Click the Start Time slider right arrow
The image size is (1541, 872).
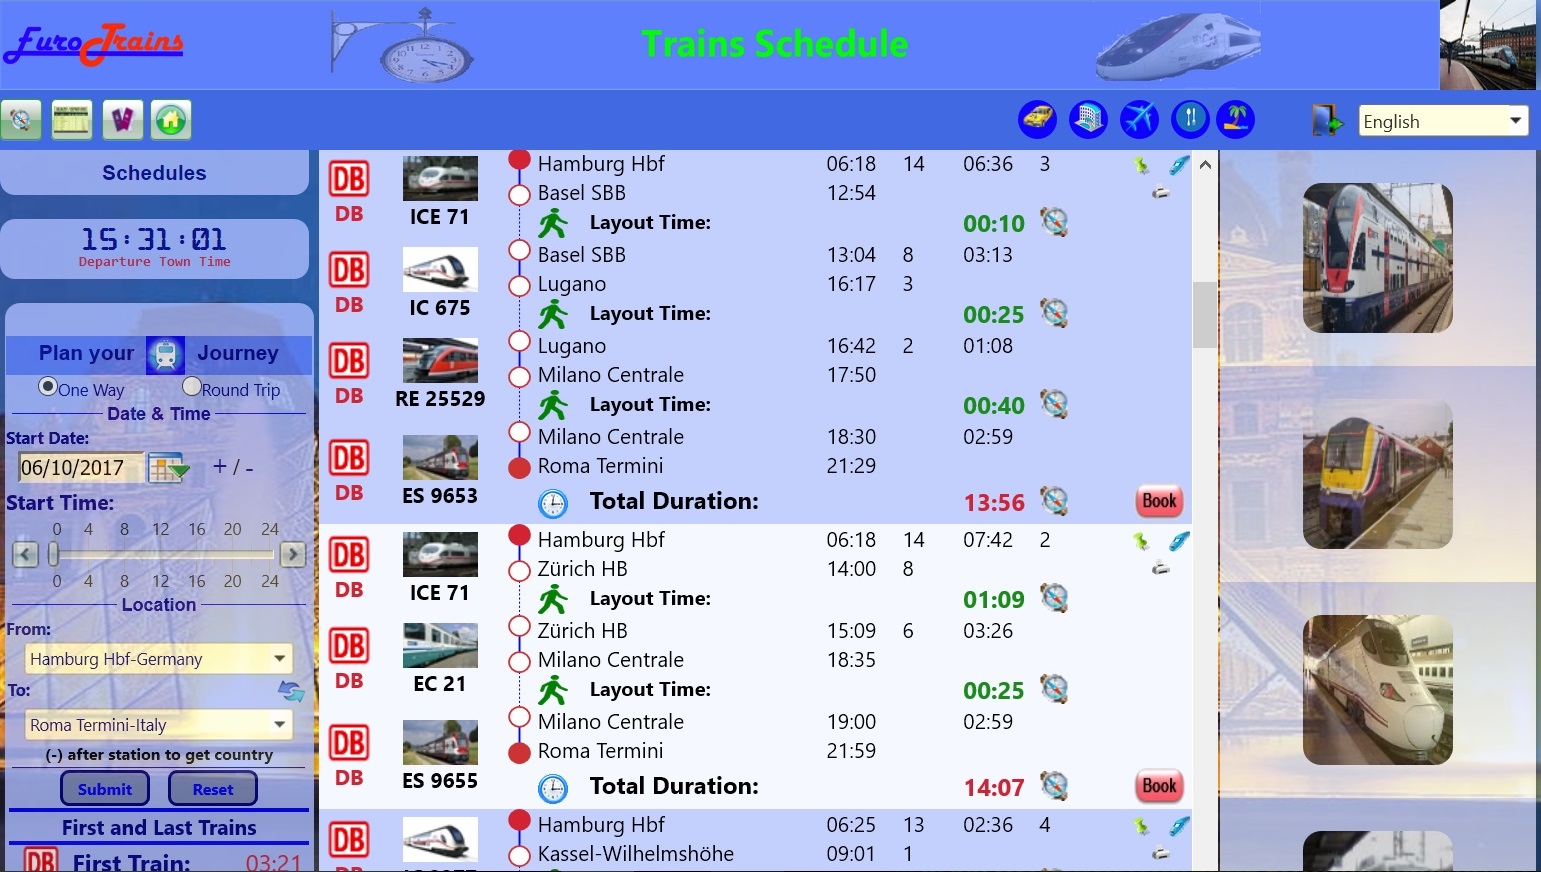point(293,554)
